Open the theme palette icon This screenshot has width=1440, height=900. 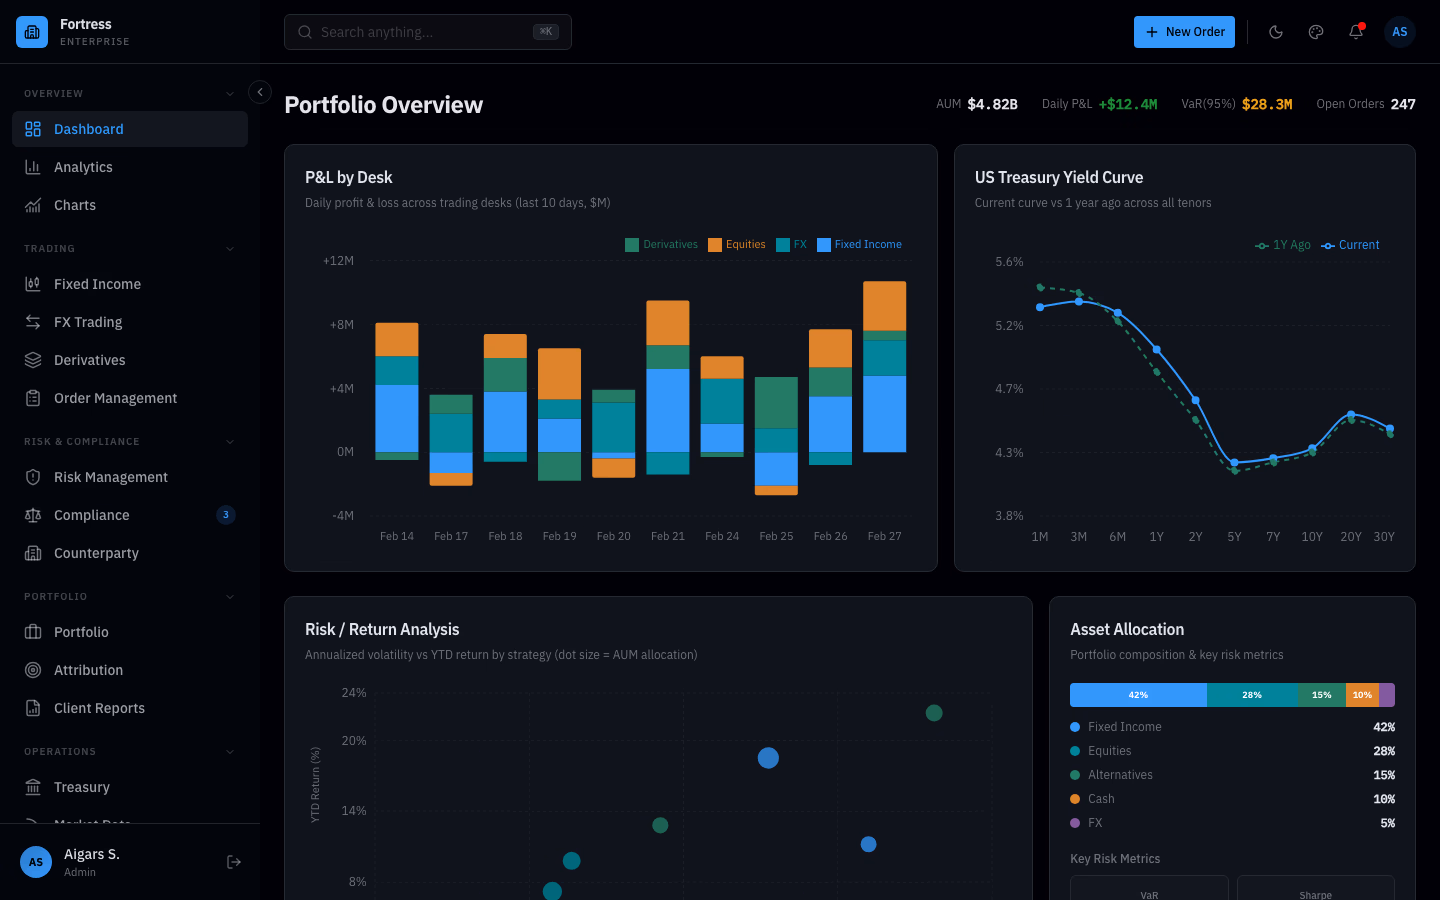coord(1316,32)
